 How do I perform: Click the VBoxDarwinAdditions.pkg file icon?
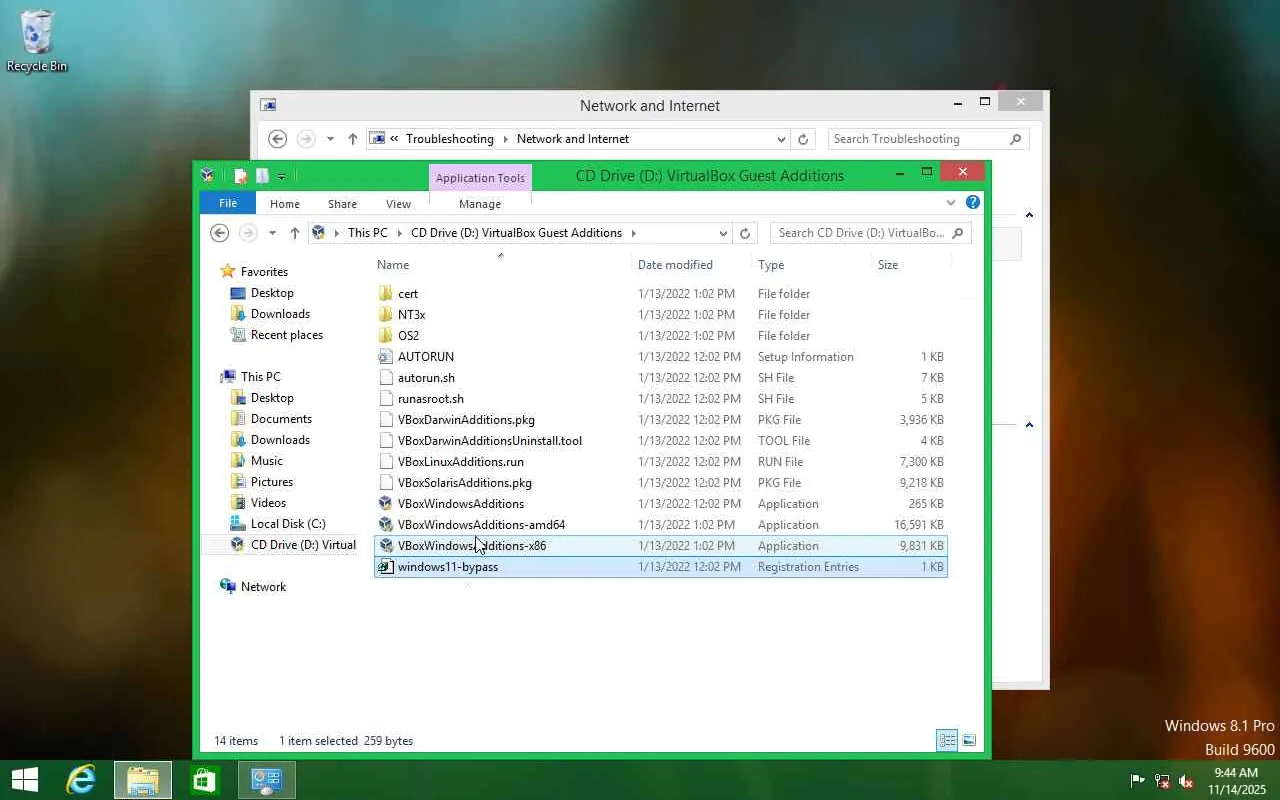386,420
